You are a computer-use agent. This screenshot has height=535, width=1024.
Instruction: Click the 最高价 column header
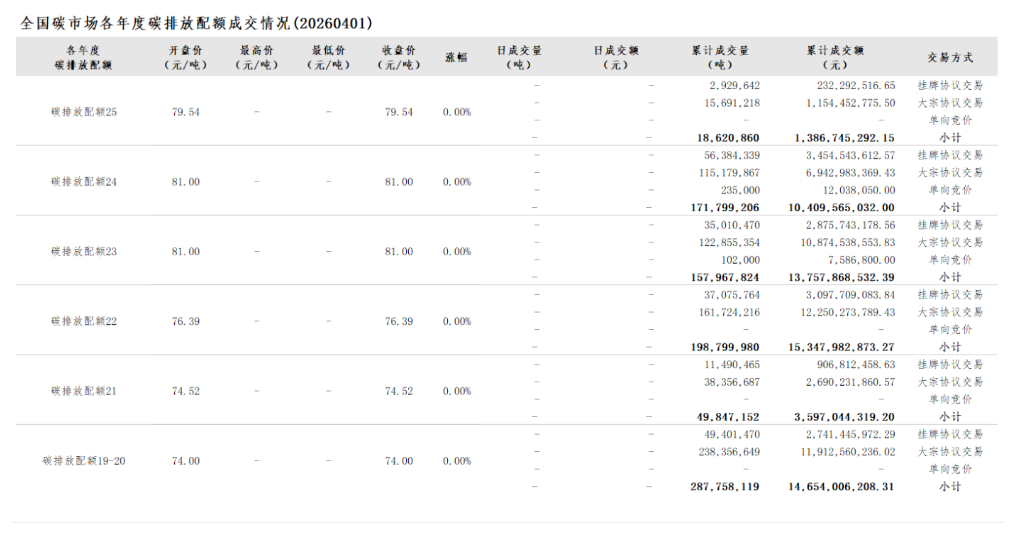click(x=257, y=57)
